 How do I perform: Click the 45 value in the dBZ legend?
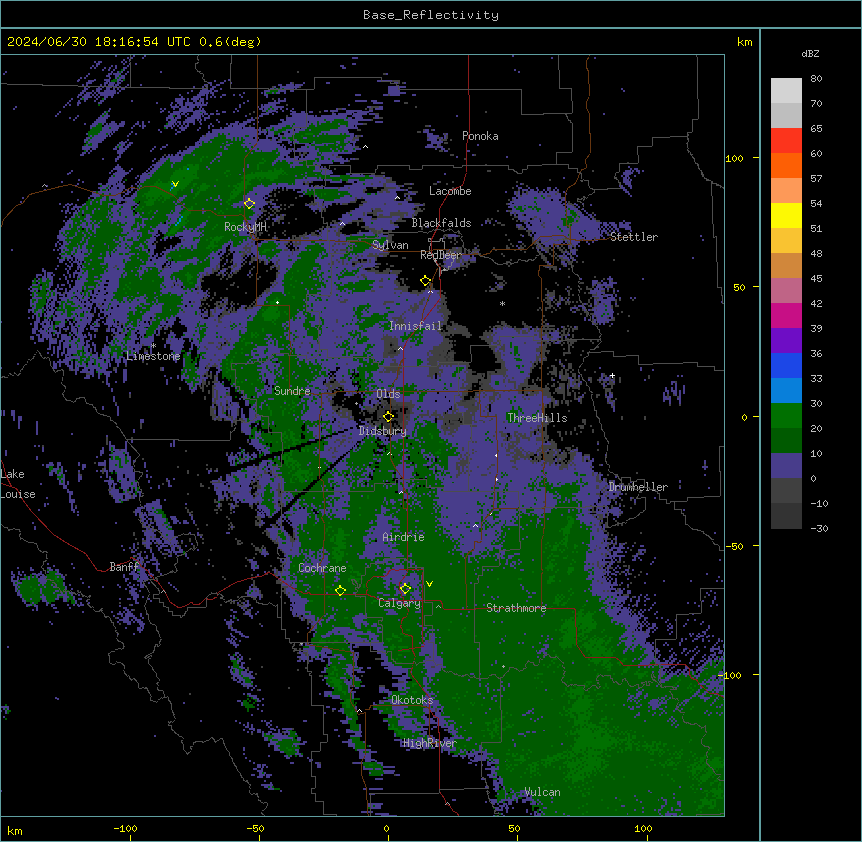(816, 279)
